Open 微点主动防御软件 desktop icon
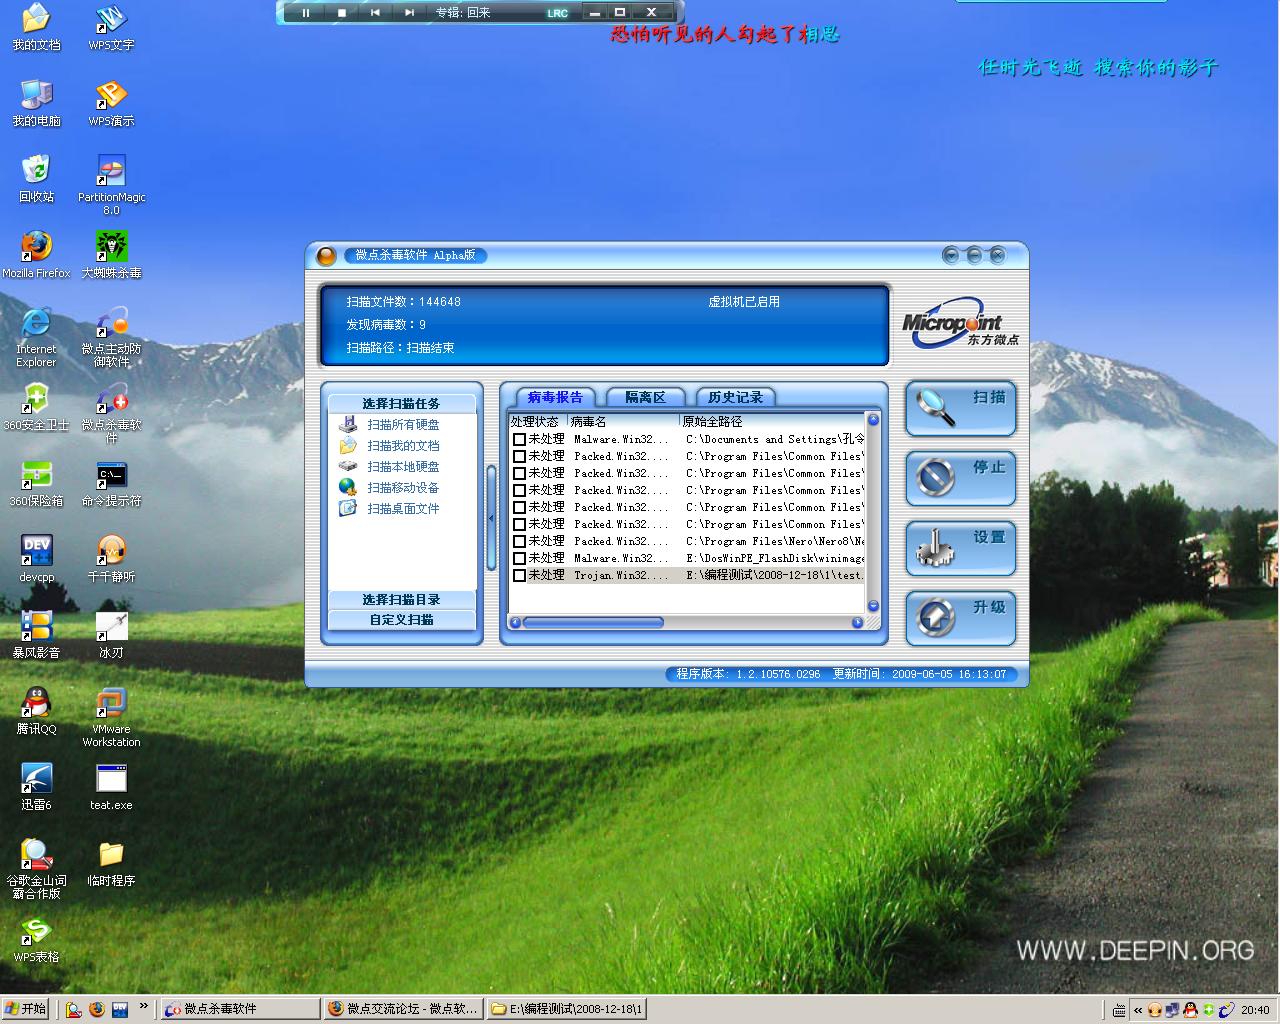The image size is (1280, 1024). pos(111,338)
